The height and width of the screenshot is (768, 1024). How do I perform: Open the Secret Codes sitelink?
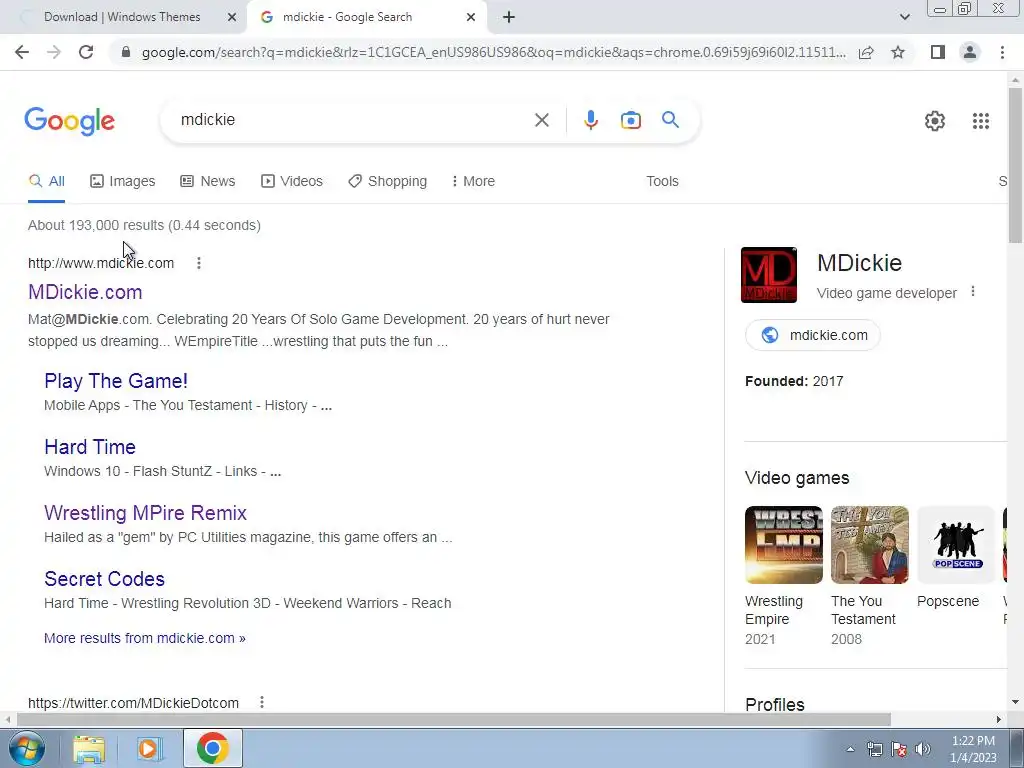pos(104,579)
